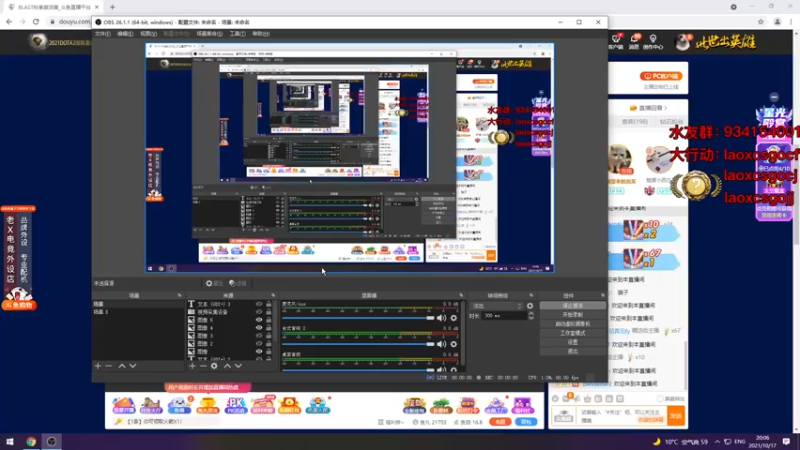Image resolution: width=800 pixels, height=450 pixels.
Task: Add a new scene with the plus icon
Action: coord(98,366)
